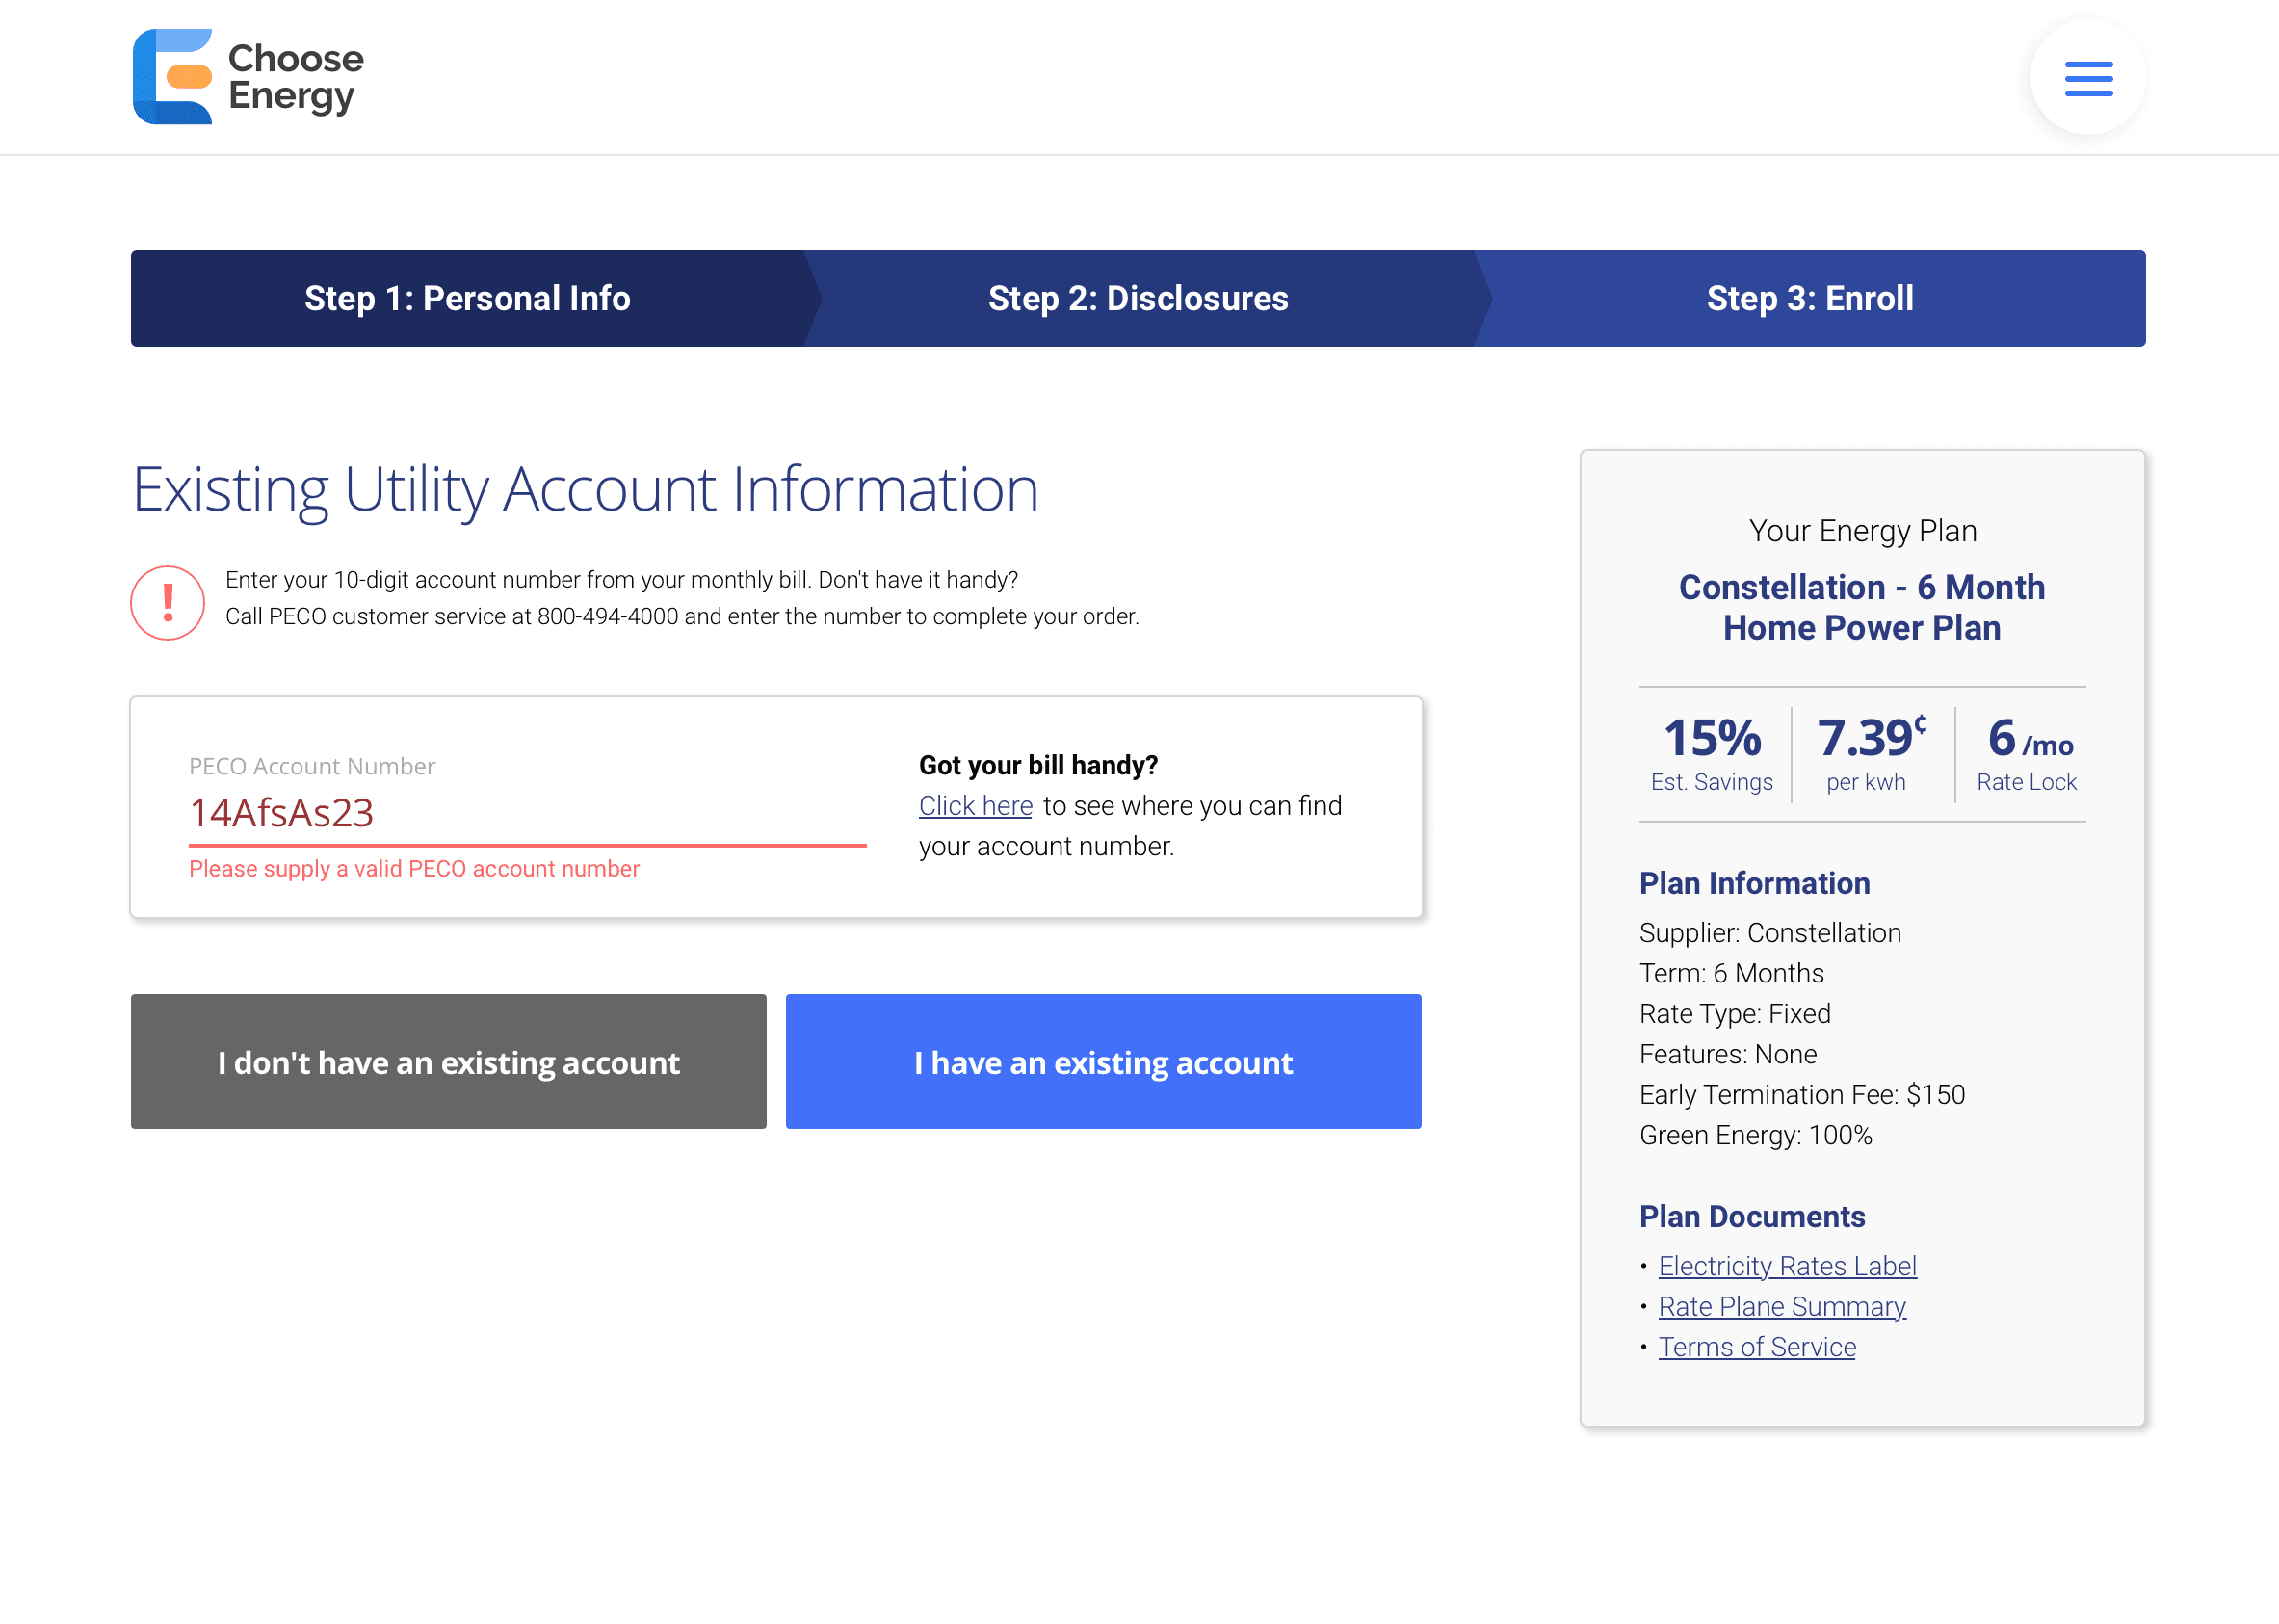Screen dimensions: 2279x1624
Task: Open the hamburger menu
Action: tap(2088, 78)
